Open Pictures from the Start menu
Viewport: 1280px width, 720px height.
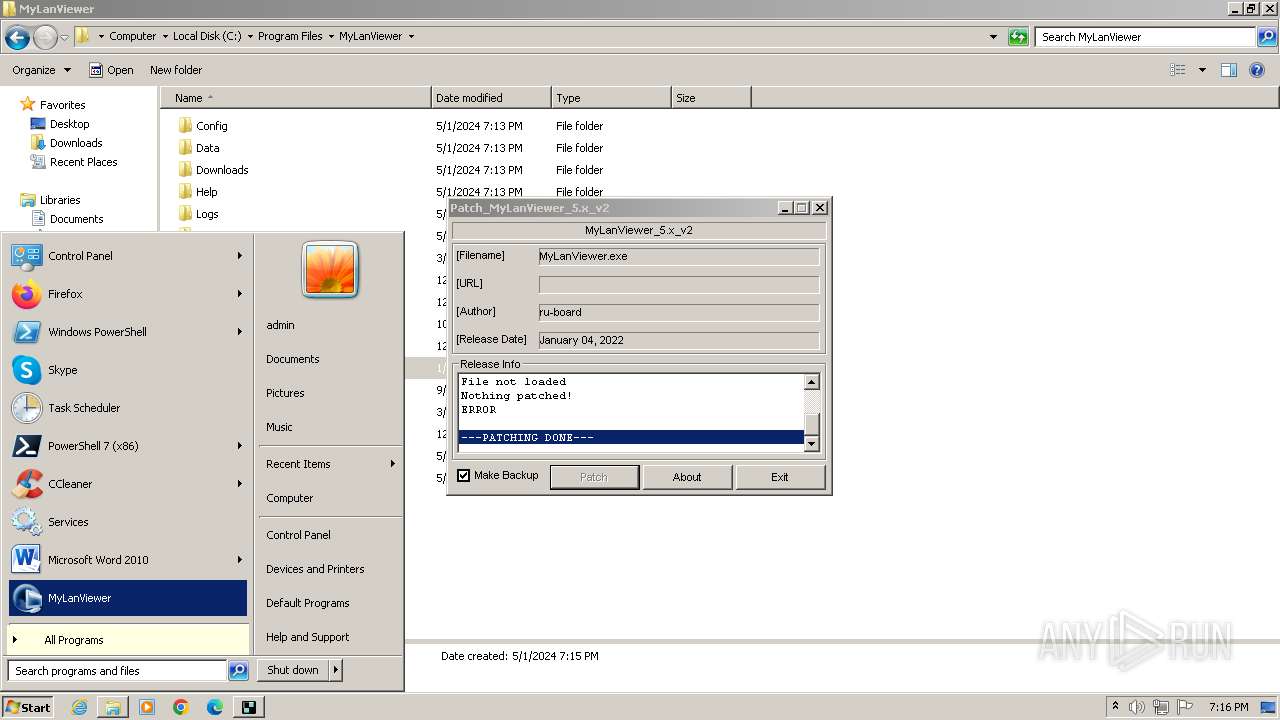(285, 393)
